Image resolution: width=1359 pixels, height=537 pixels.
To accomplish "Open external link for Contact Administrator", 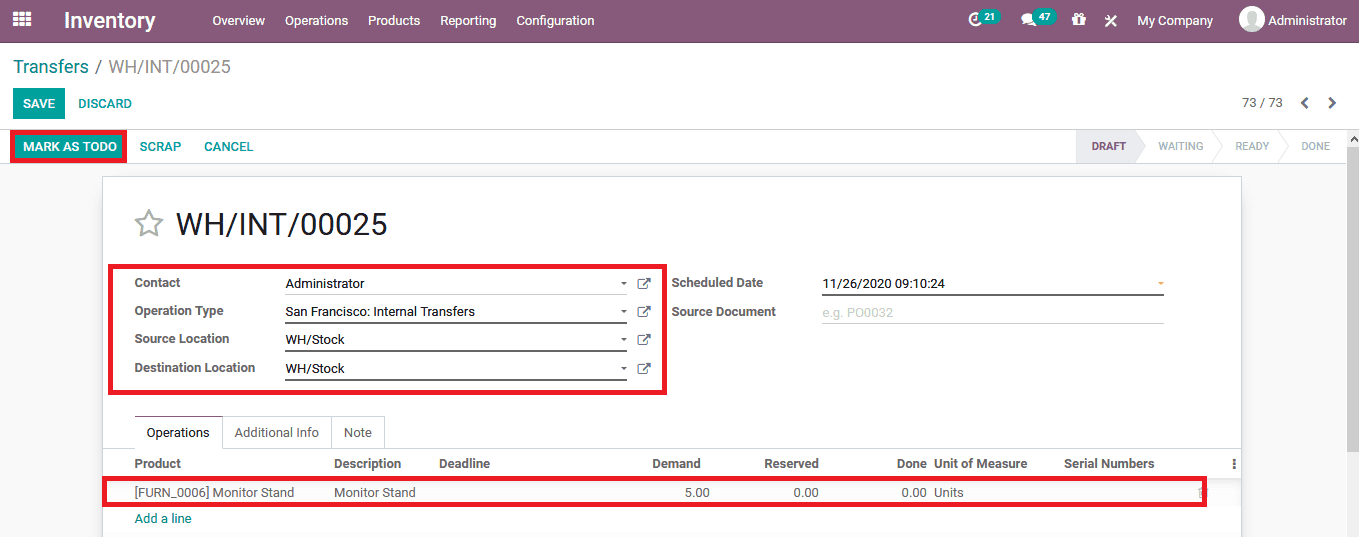I will [644, 284].
